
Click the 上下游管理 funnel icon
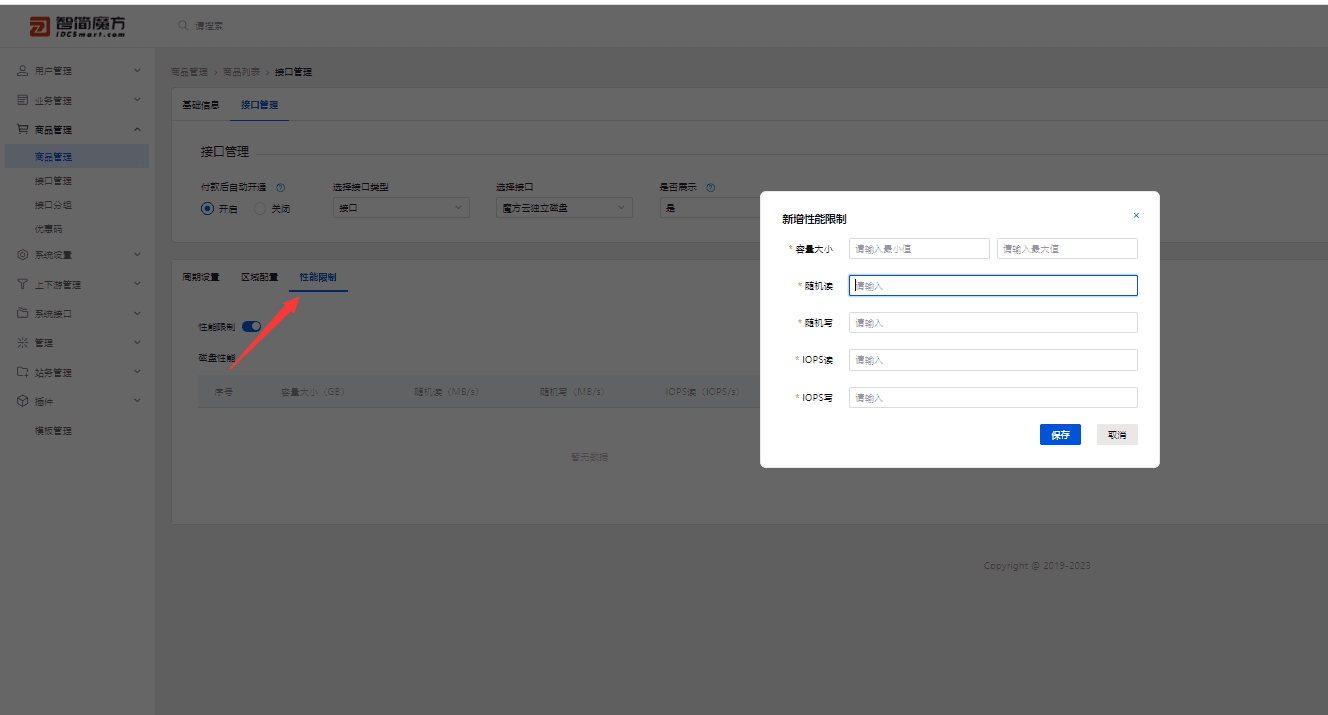click(x=22, y=284)
